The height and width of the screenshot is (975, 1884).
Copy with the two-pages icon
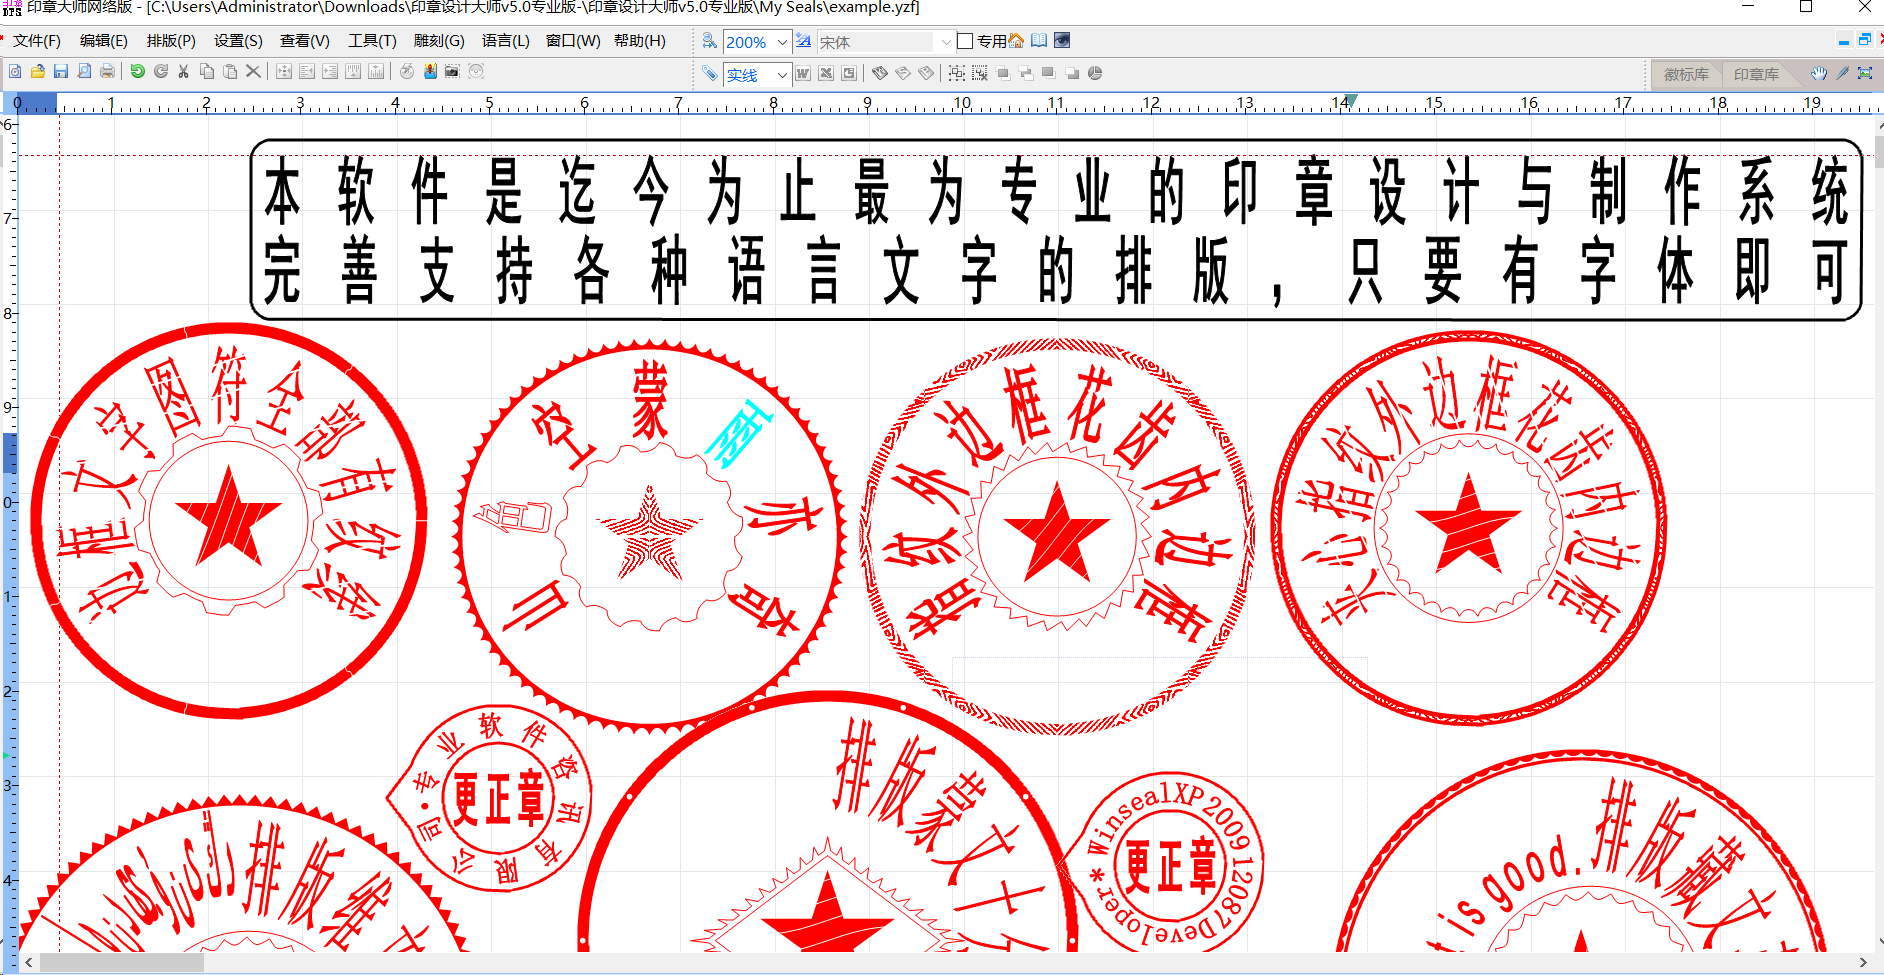click(x=207, y=72)
